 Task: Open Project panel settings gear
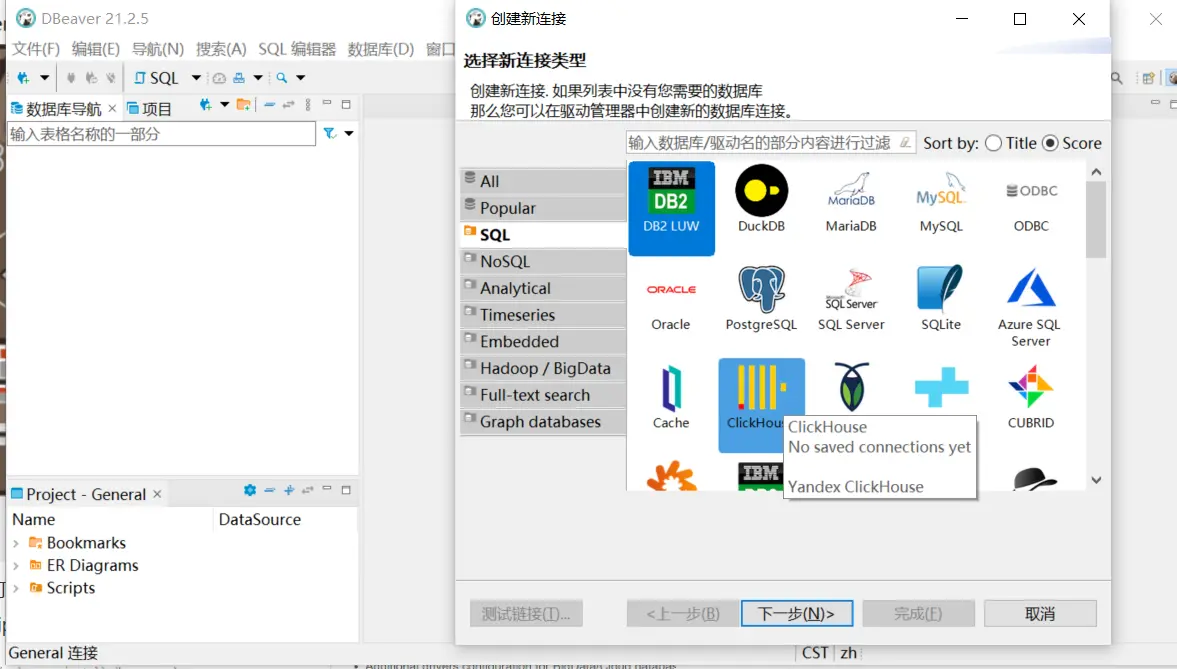click(250, 490)
